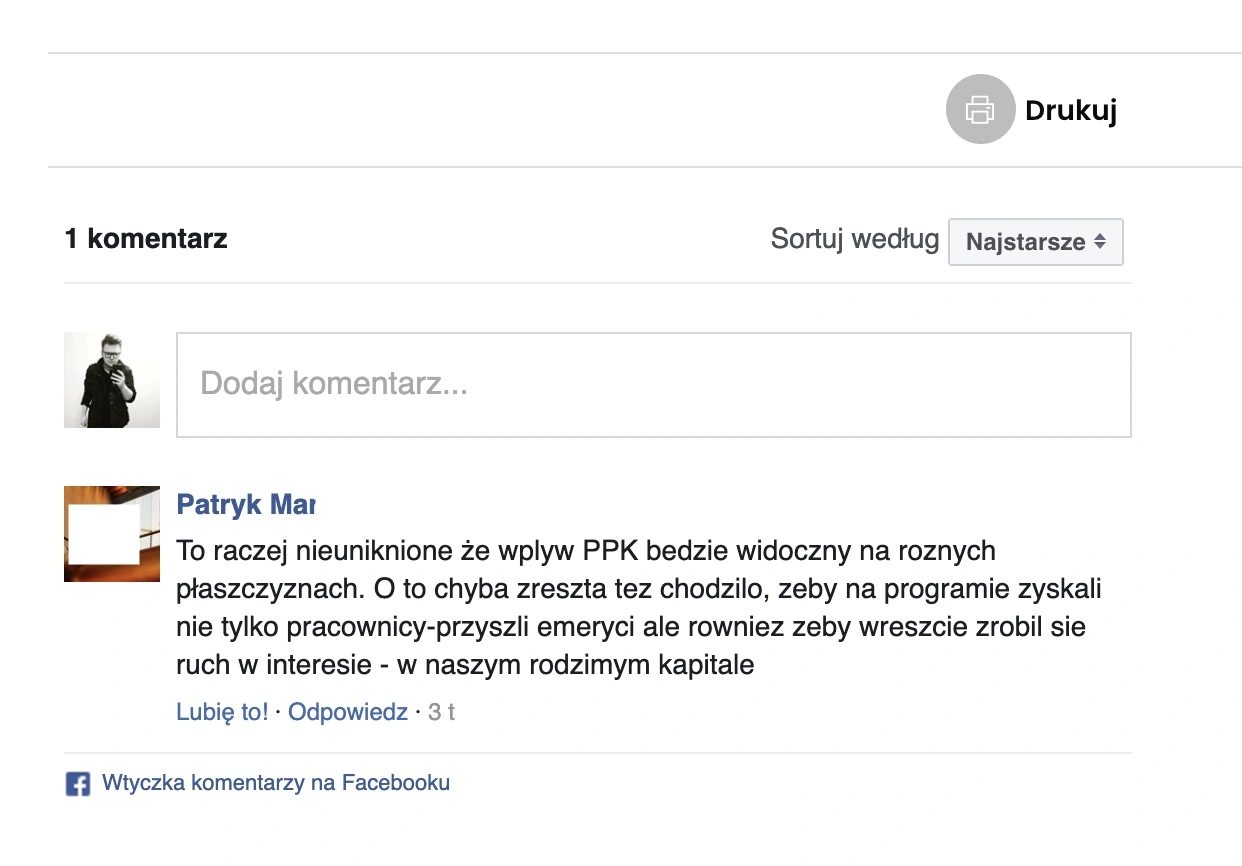Click the white box on commenter's avatar

coord(101,533)
